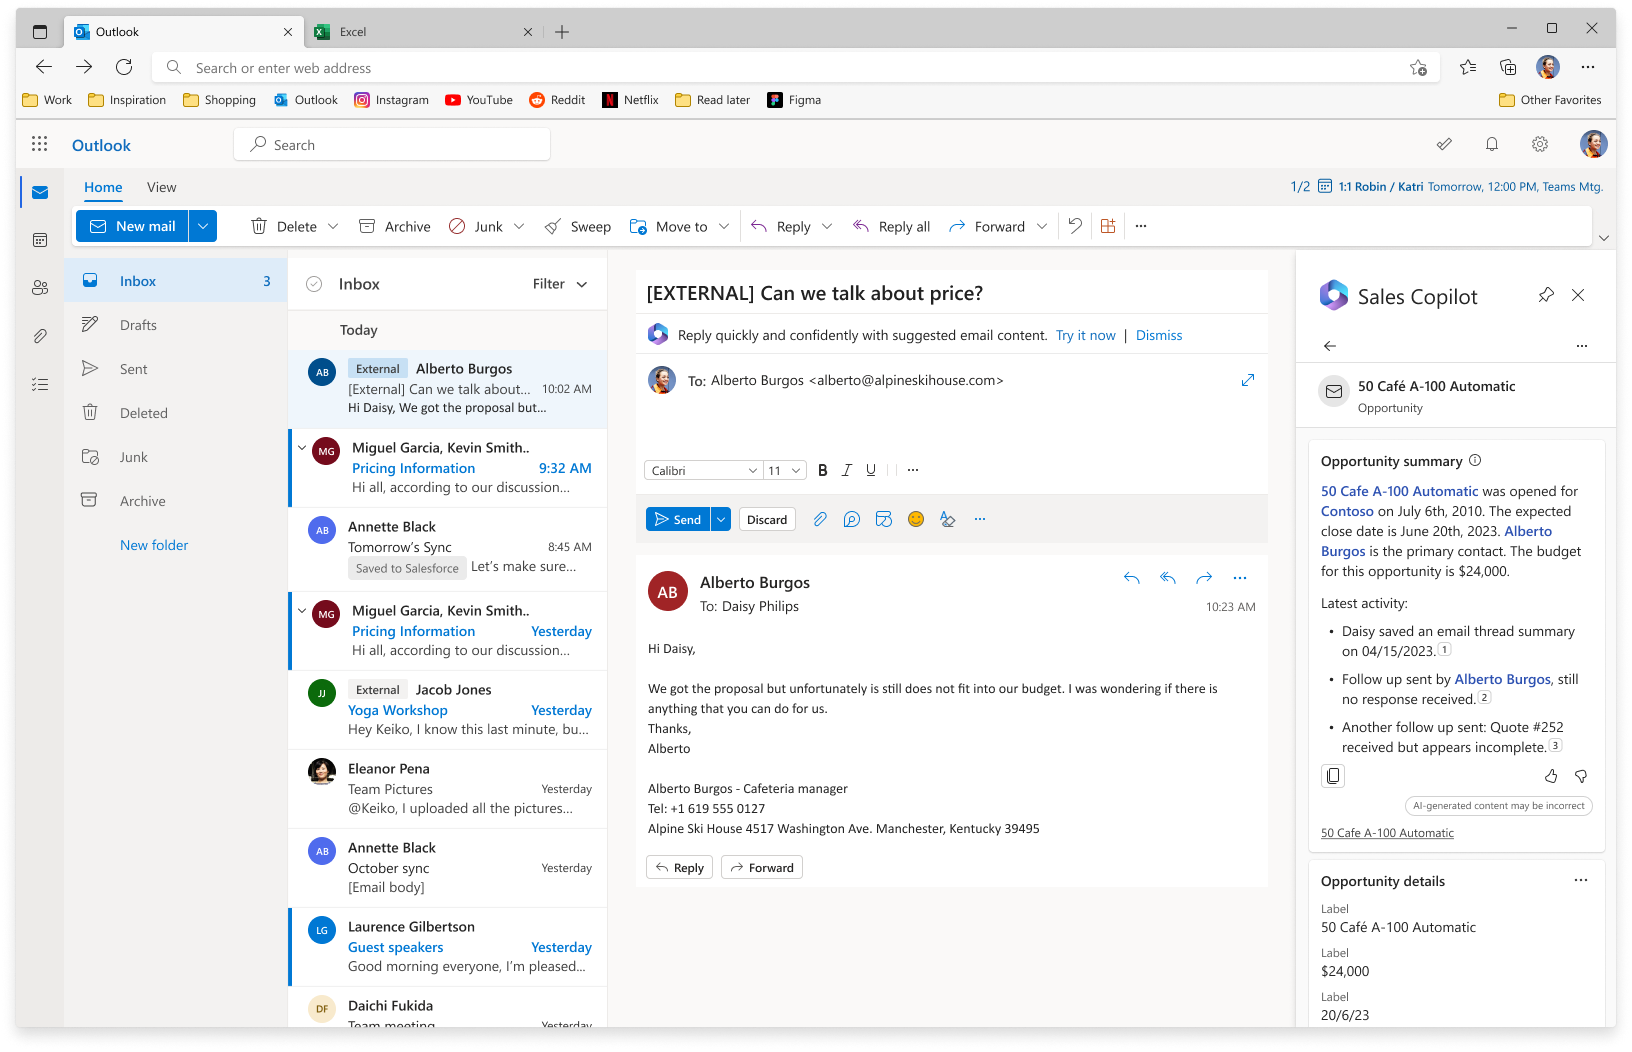Open the Calendar view in left rail
Screen dimensions: 1632x1052
[40, 240]
